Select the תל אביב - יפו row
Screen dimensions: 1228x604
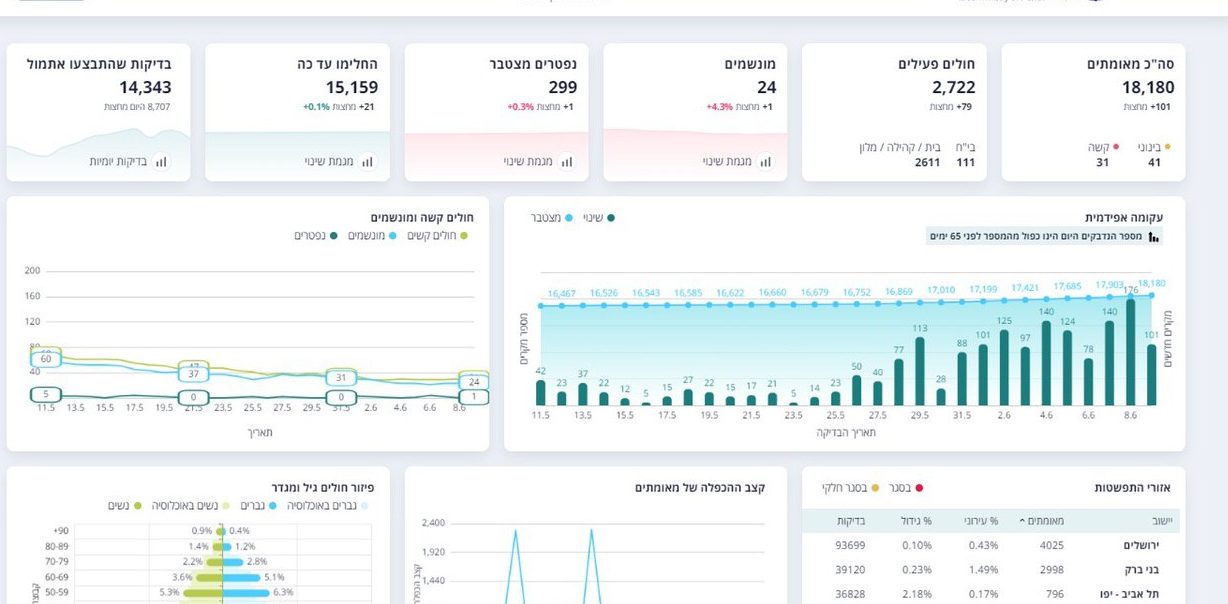[991, 594]
